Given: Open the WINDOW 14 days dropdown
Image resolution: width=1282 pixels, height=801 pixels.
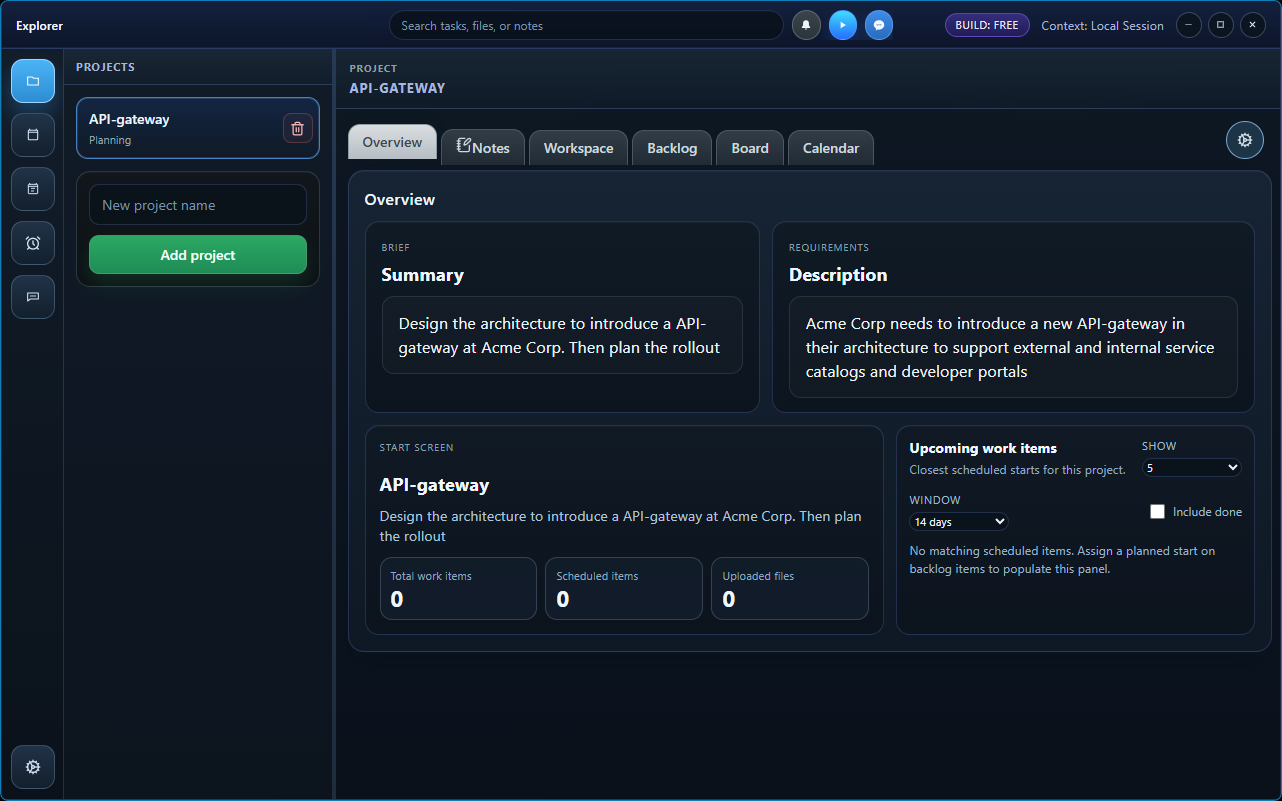Looking at the screenshot, I should coord(959,522).
